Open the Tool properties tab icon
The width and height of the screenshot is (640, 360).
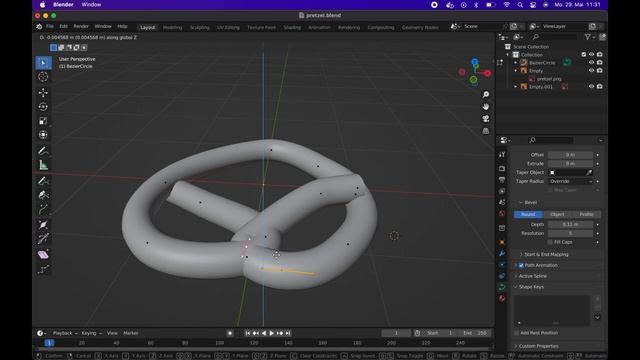coord(502,155)
